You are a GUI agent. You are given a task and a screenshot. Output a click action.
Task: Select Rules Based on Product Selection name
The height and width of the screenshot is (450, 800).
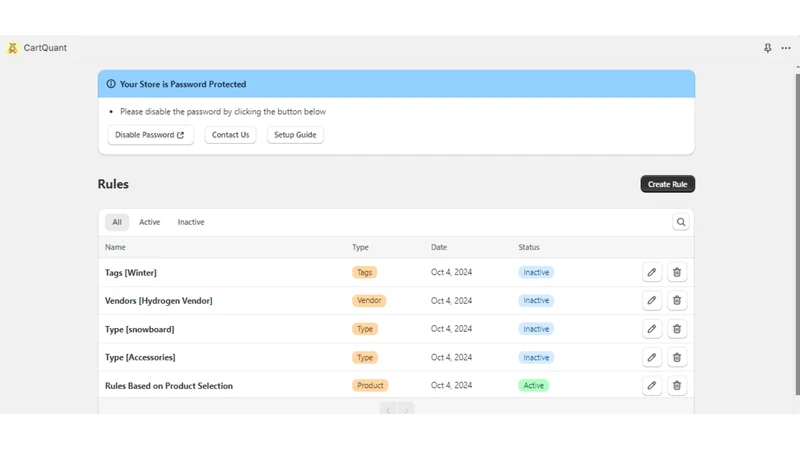(x=169, y=386)
